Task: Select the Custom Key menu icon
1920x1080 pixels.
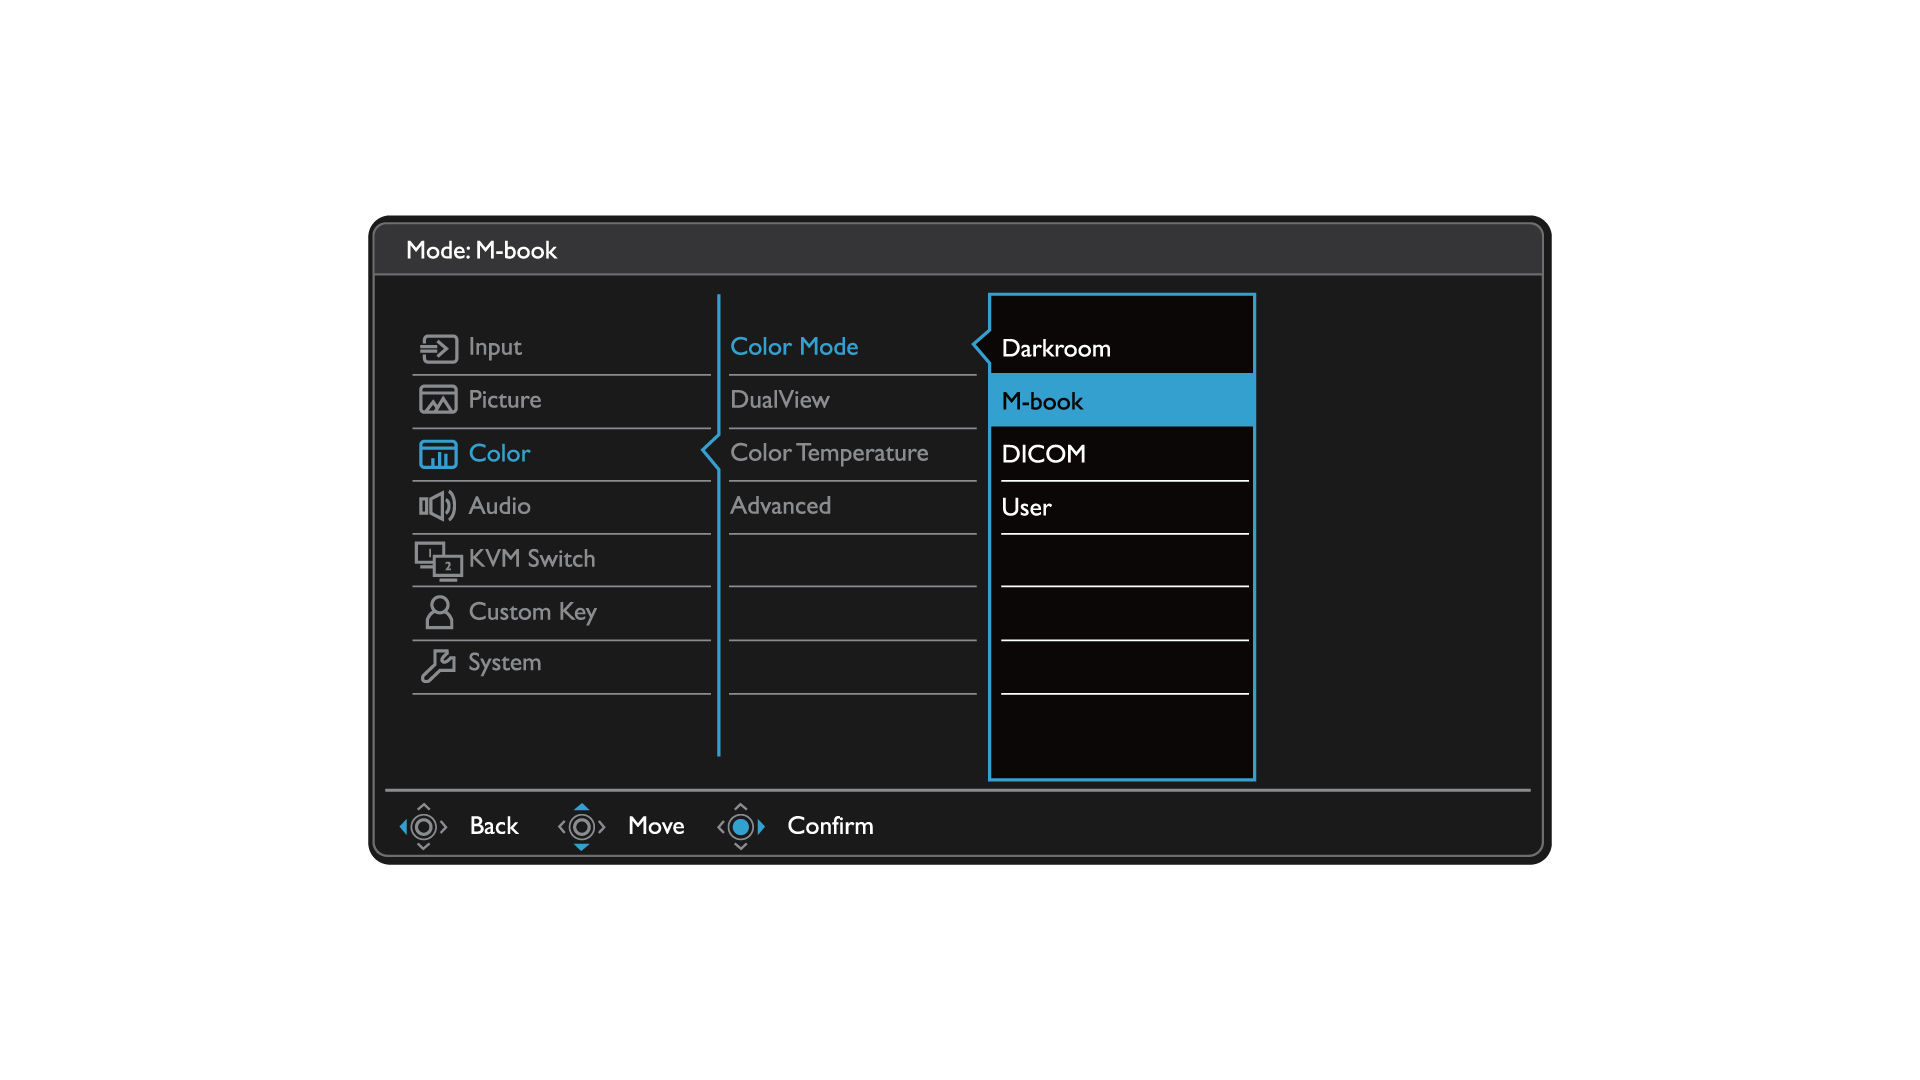Action: [x=438, y=611]
